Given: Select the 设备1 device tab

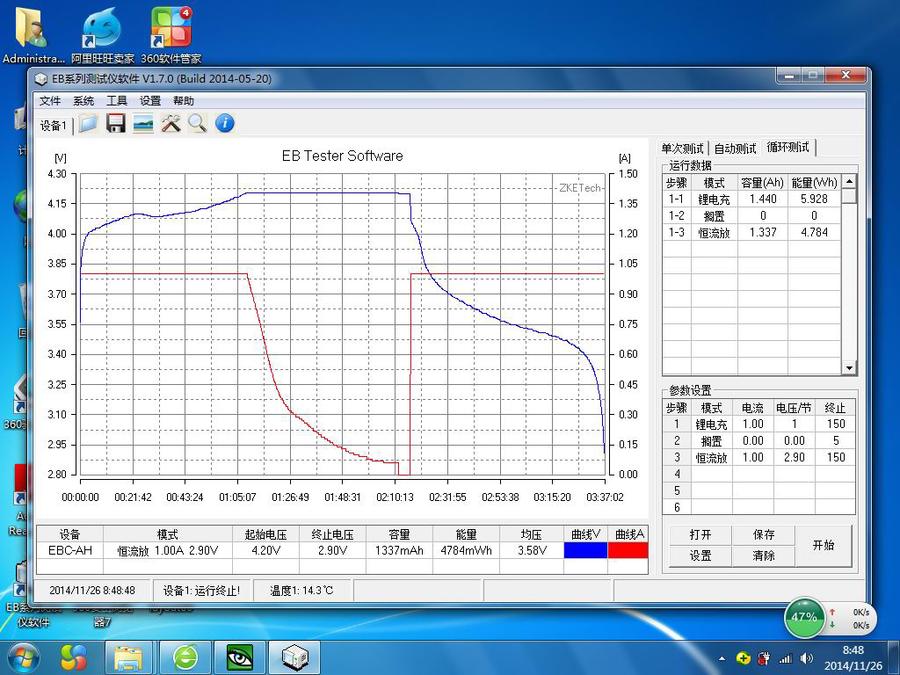Looking at the screenshot, I should (53, 125).
